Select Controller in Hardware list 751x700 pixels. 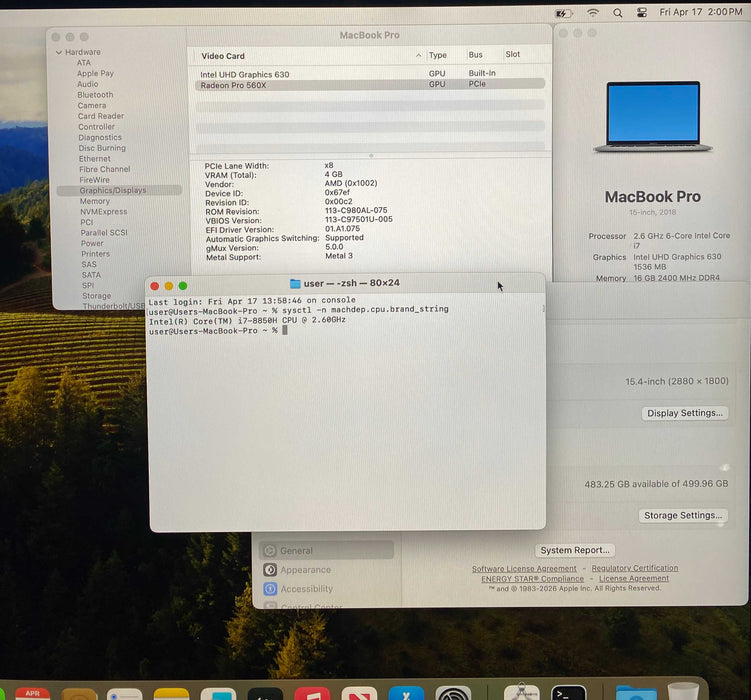coord(96,127)
